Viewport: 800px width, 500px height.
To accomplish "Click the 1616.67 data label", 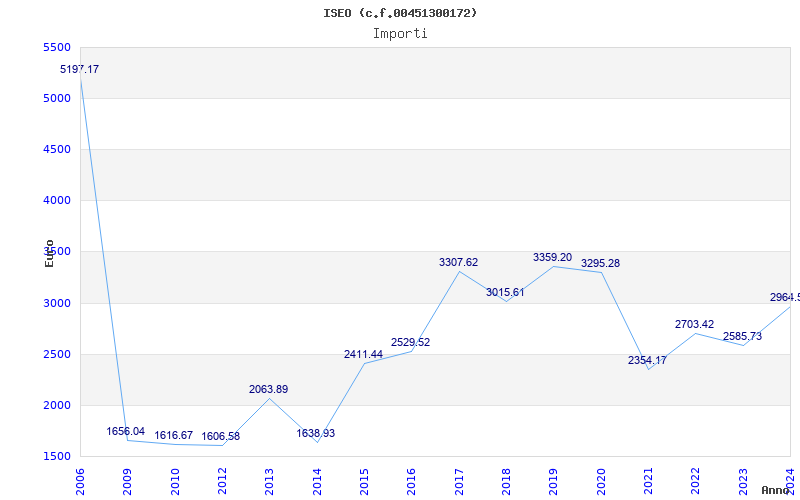I will pos(173,435).
